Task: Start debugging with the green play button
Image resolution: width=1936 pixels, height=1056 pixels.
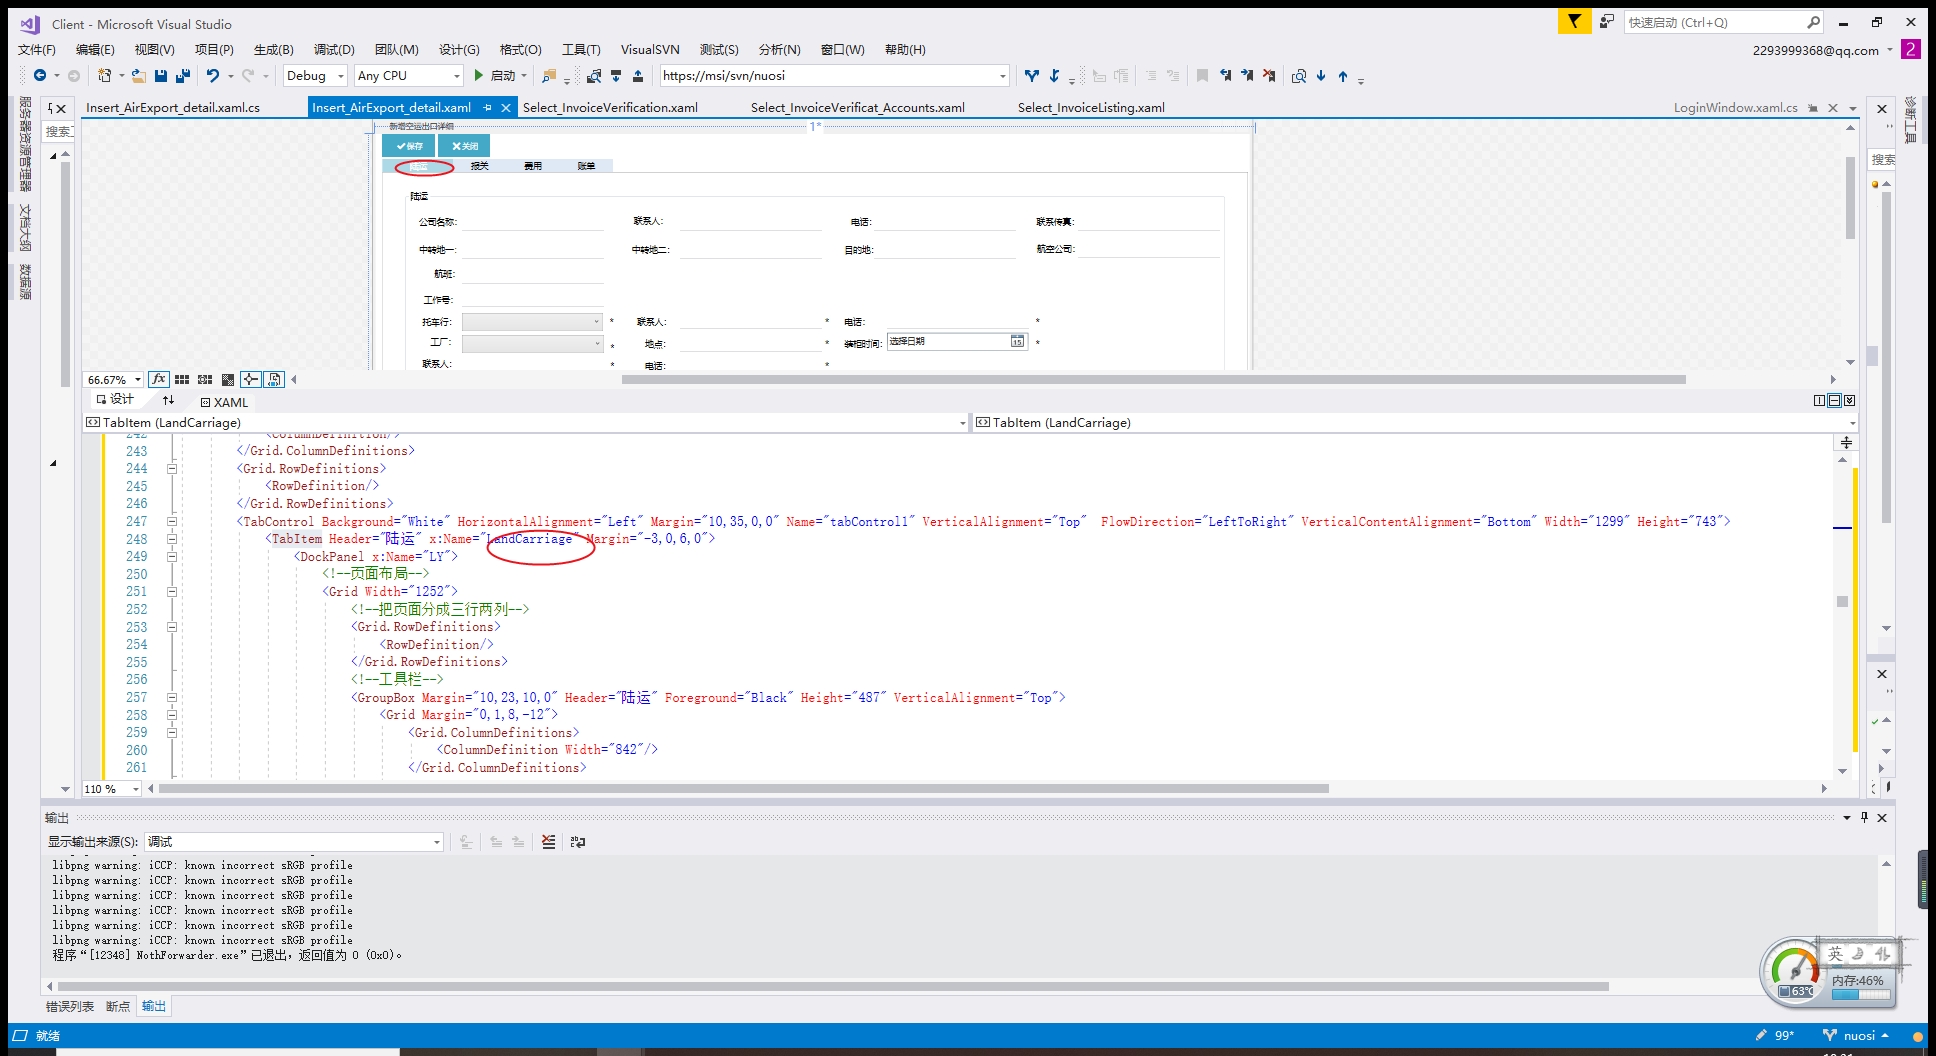Action: (x=479, y=75)
